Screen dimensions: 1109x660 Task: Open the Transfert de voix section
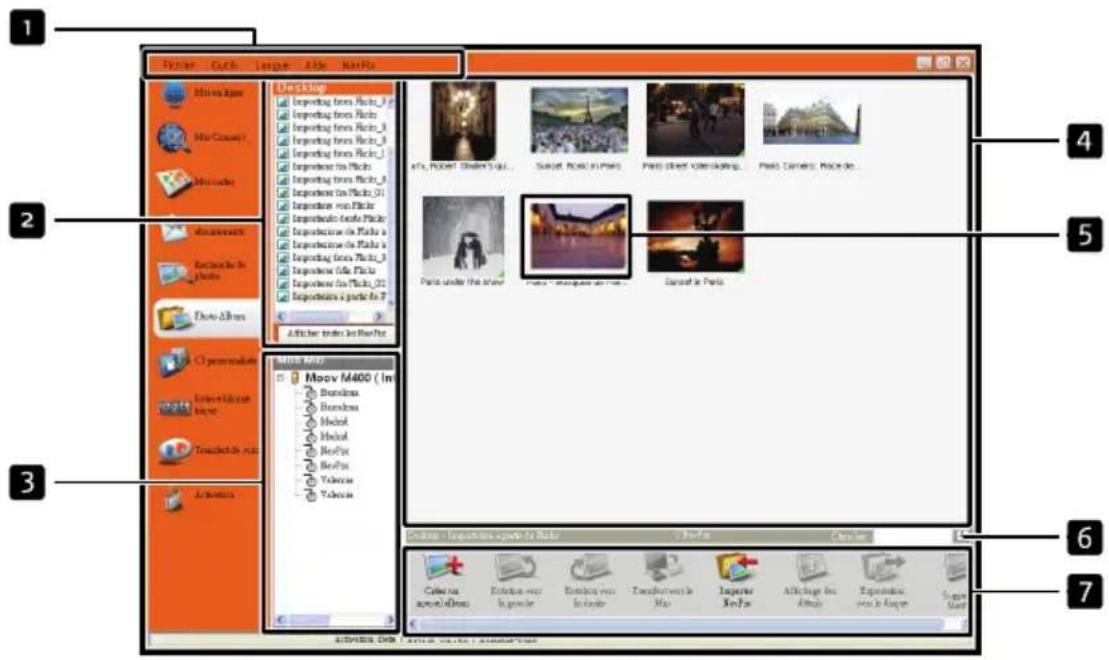207,450
